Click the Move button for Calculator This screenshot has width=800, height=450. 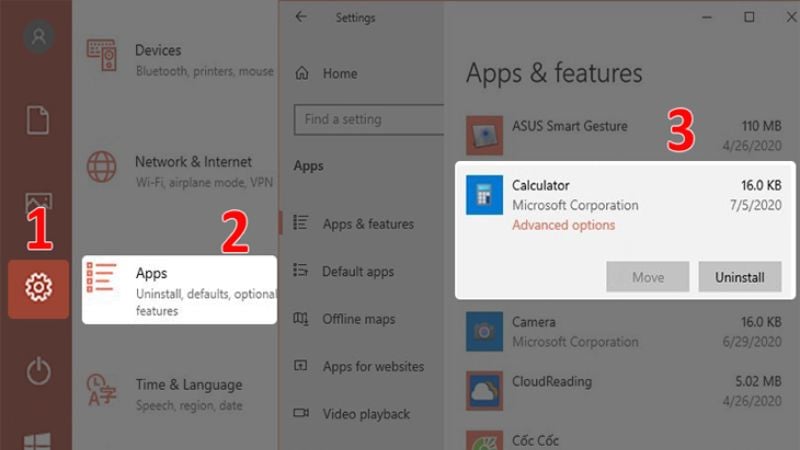pos(648,277)
